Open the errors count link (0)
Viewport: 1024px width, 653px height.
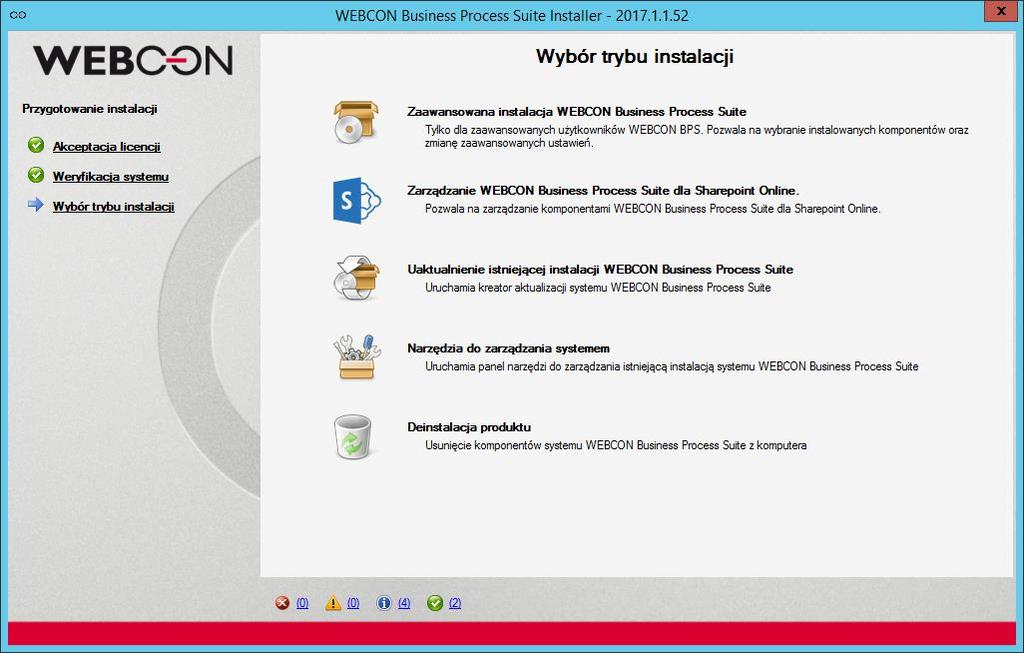pos(302,603)
